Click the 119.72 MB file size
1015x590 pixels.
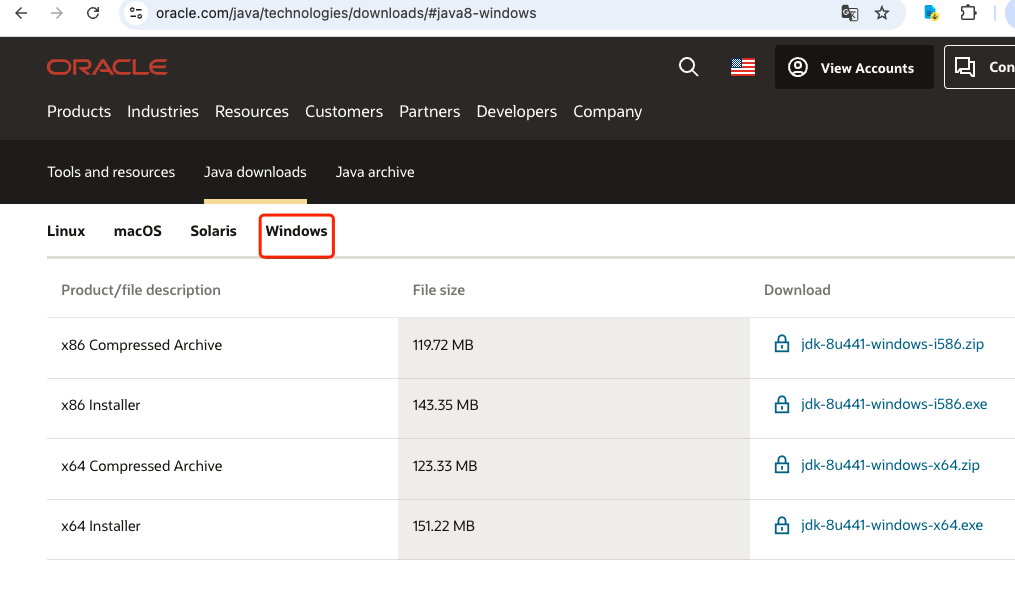tap(443, 345)
